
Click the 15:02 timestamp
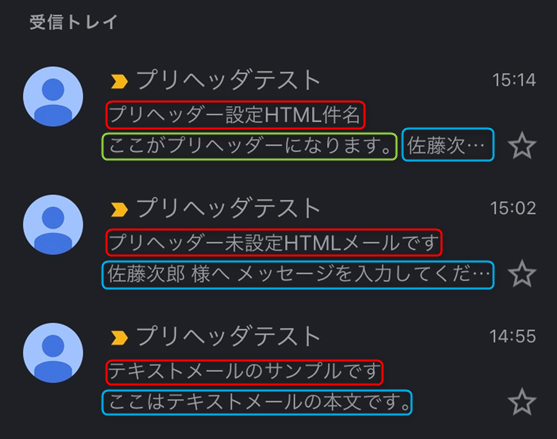point(513,208)
